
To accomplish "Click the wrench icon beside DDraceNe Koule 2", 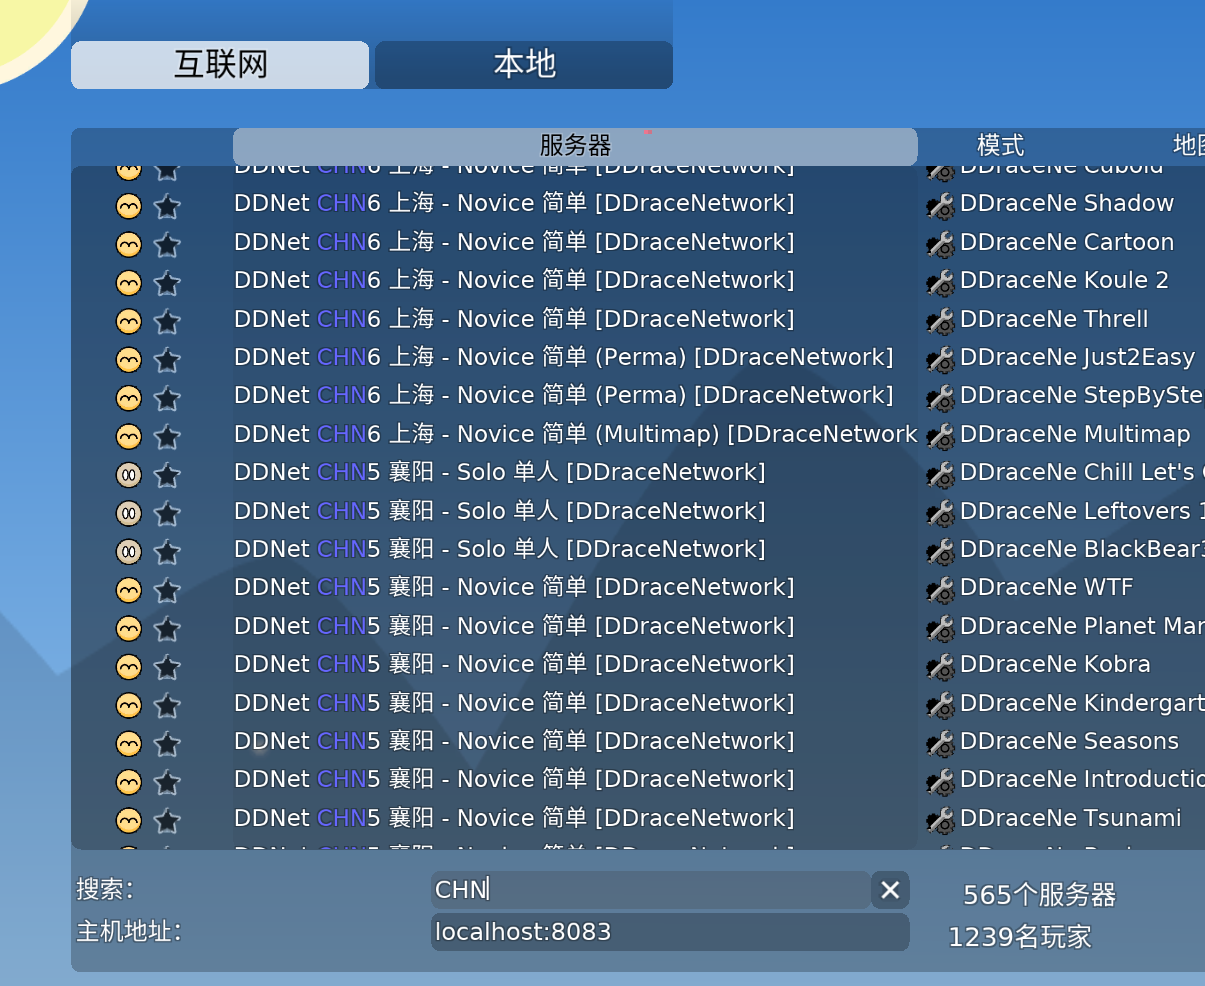I will tap(940, 283).
